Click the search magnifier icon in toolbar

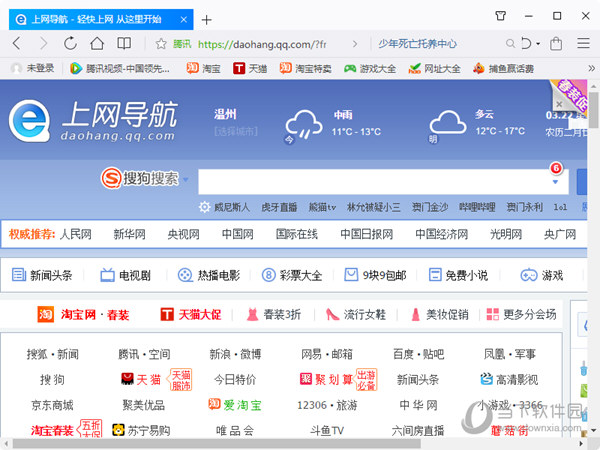pos(510,44)
